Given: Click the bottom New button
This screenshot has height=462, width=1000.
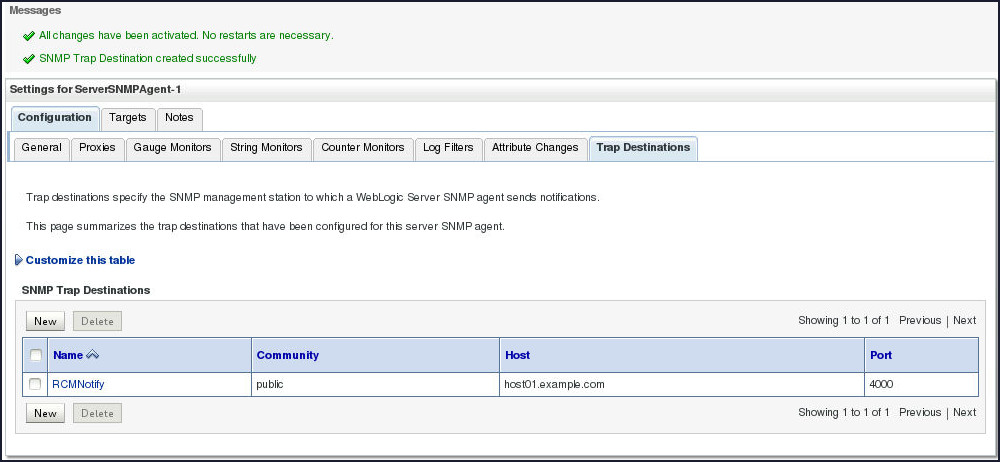Looking at the screenshot, I should [45, 413].
